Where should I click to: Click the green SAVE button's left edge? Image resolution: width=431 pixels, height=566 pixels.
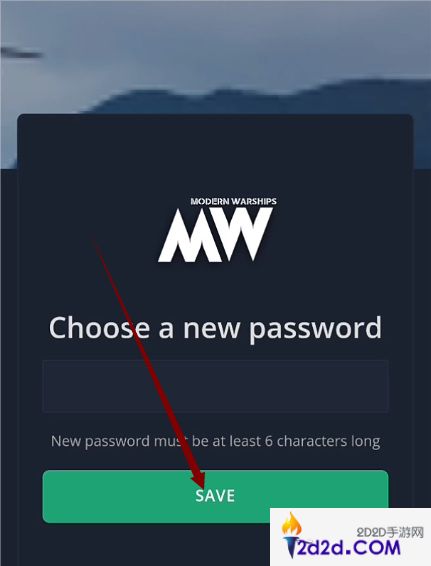click(45, 496)
